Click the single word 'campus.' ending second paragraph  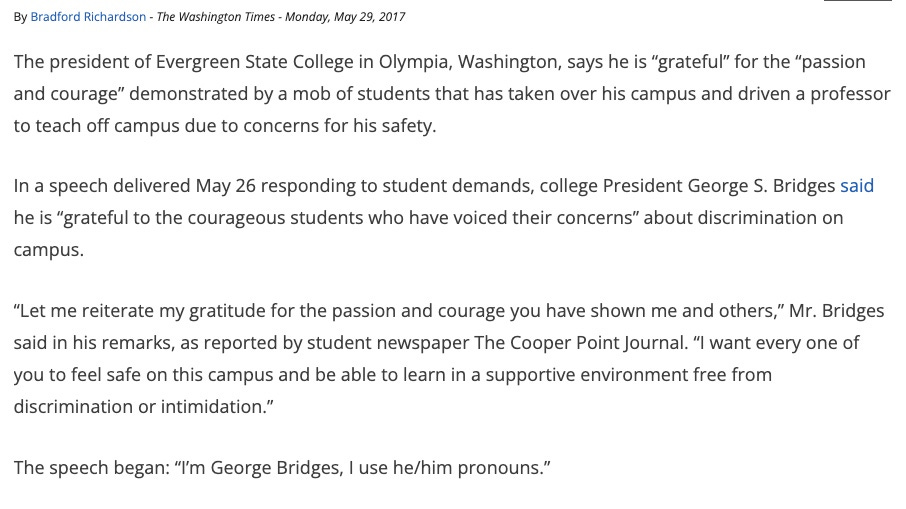pyautogui.click(x=49, y=250)
